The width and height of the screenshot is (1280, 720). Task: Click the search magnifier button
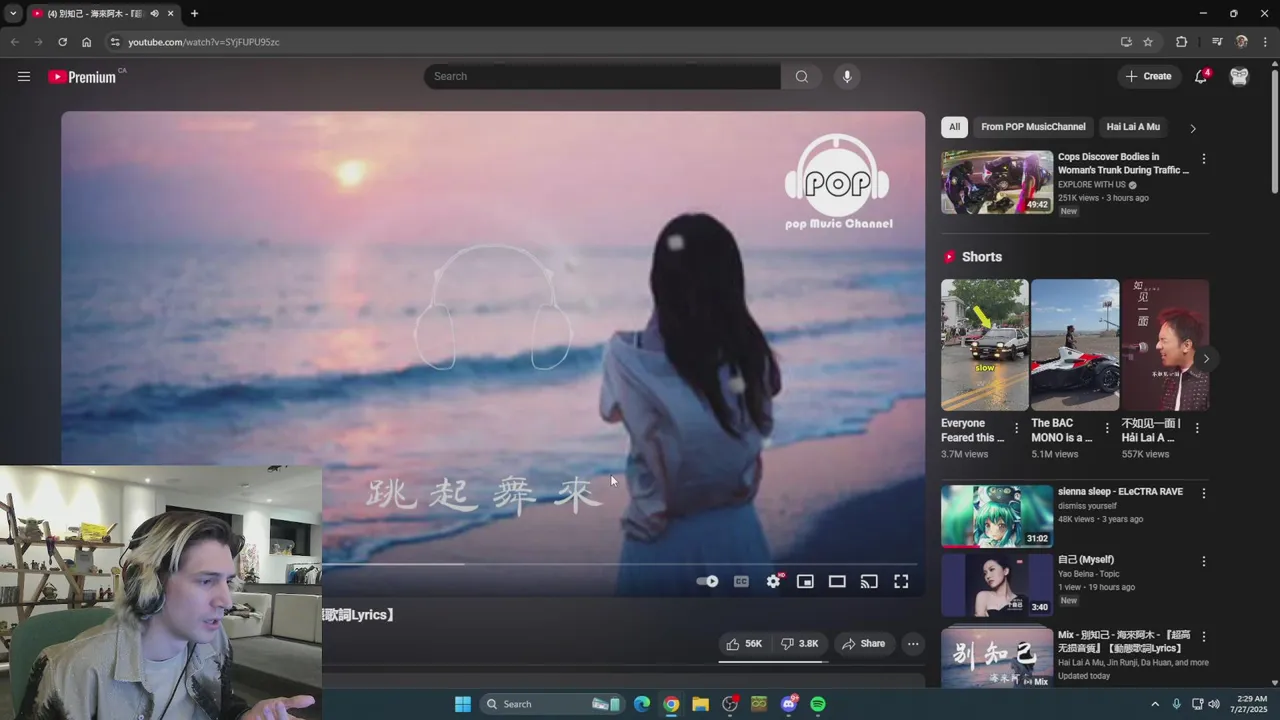(802, 76)
